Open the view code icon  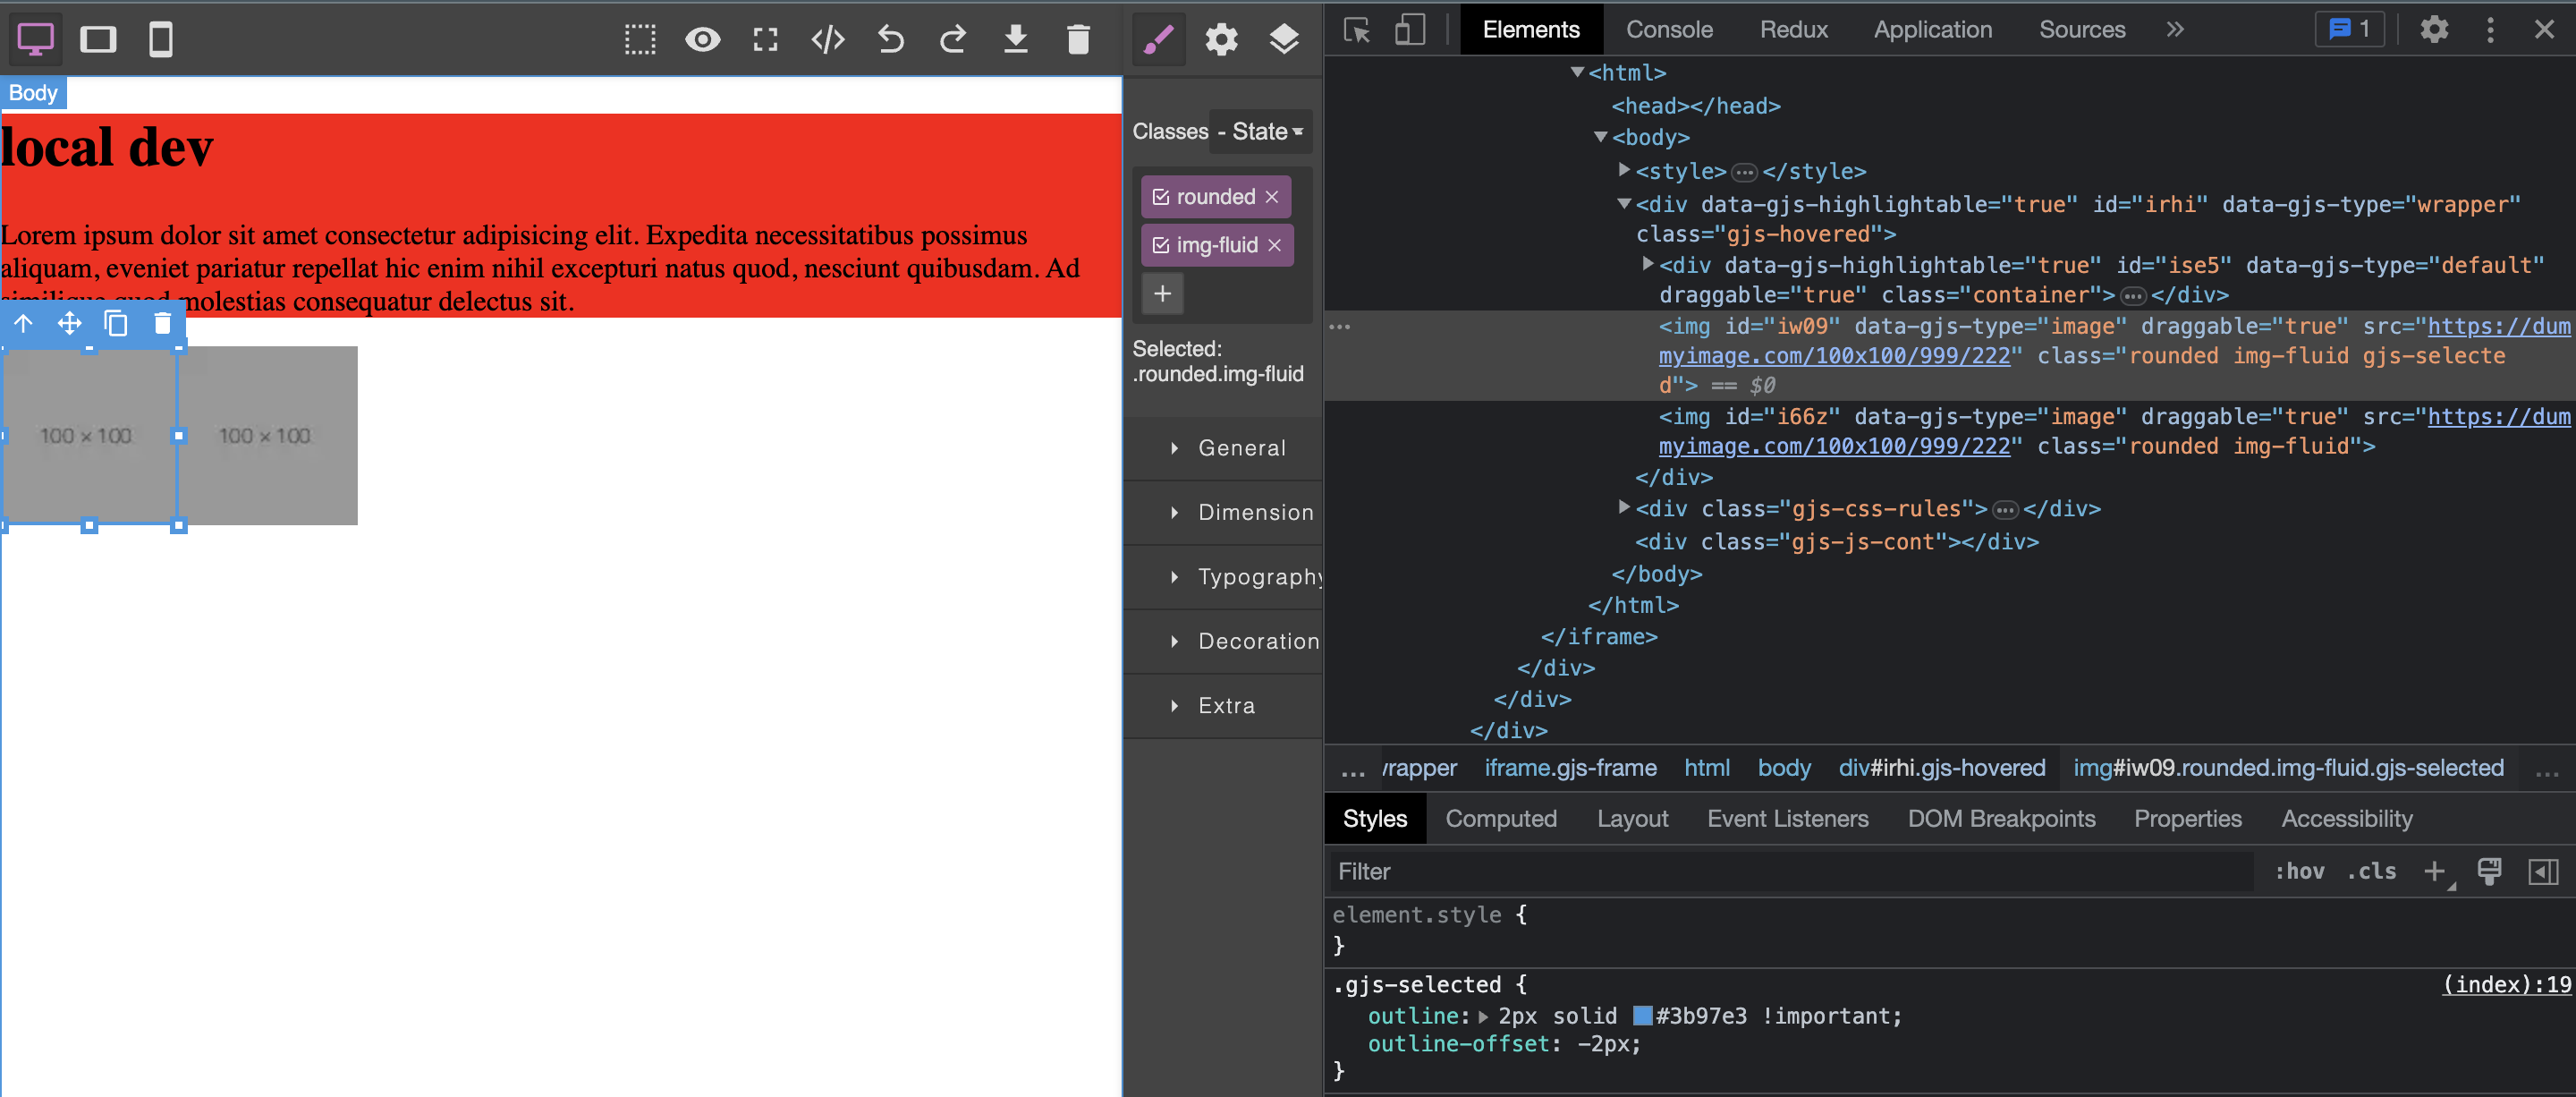[828, 40]
